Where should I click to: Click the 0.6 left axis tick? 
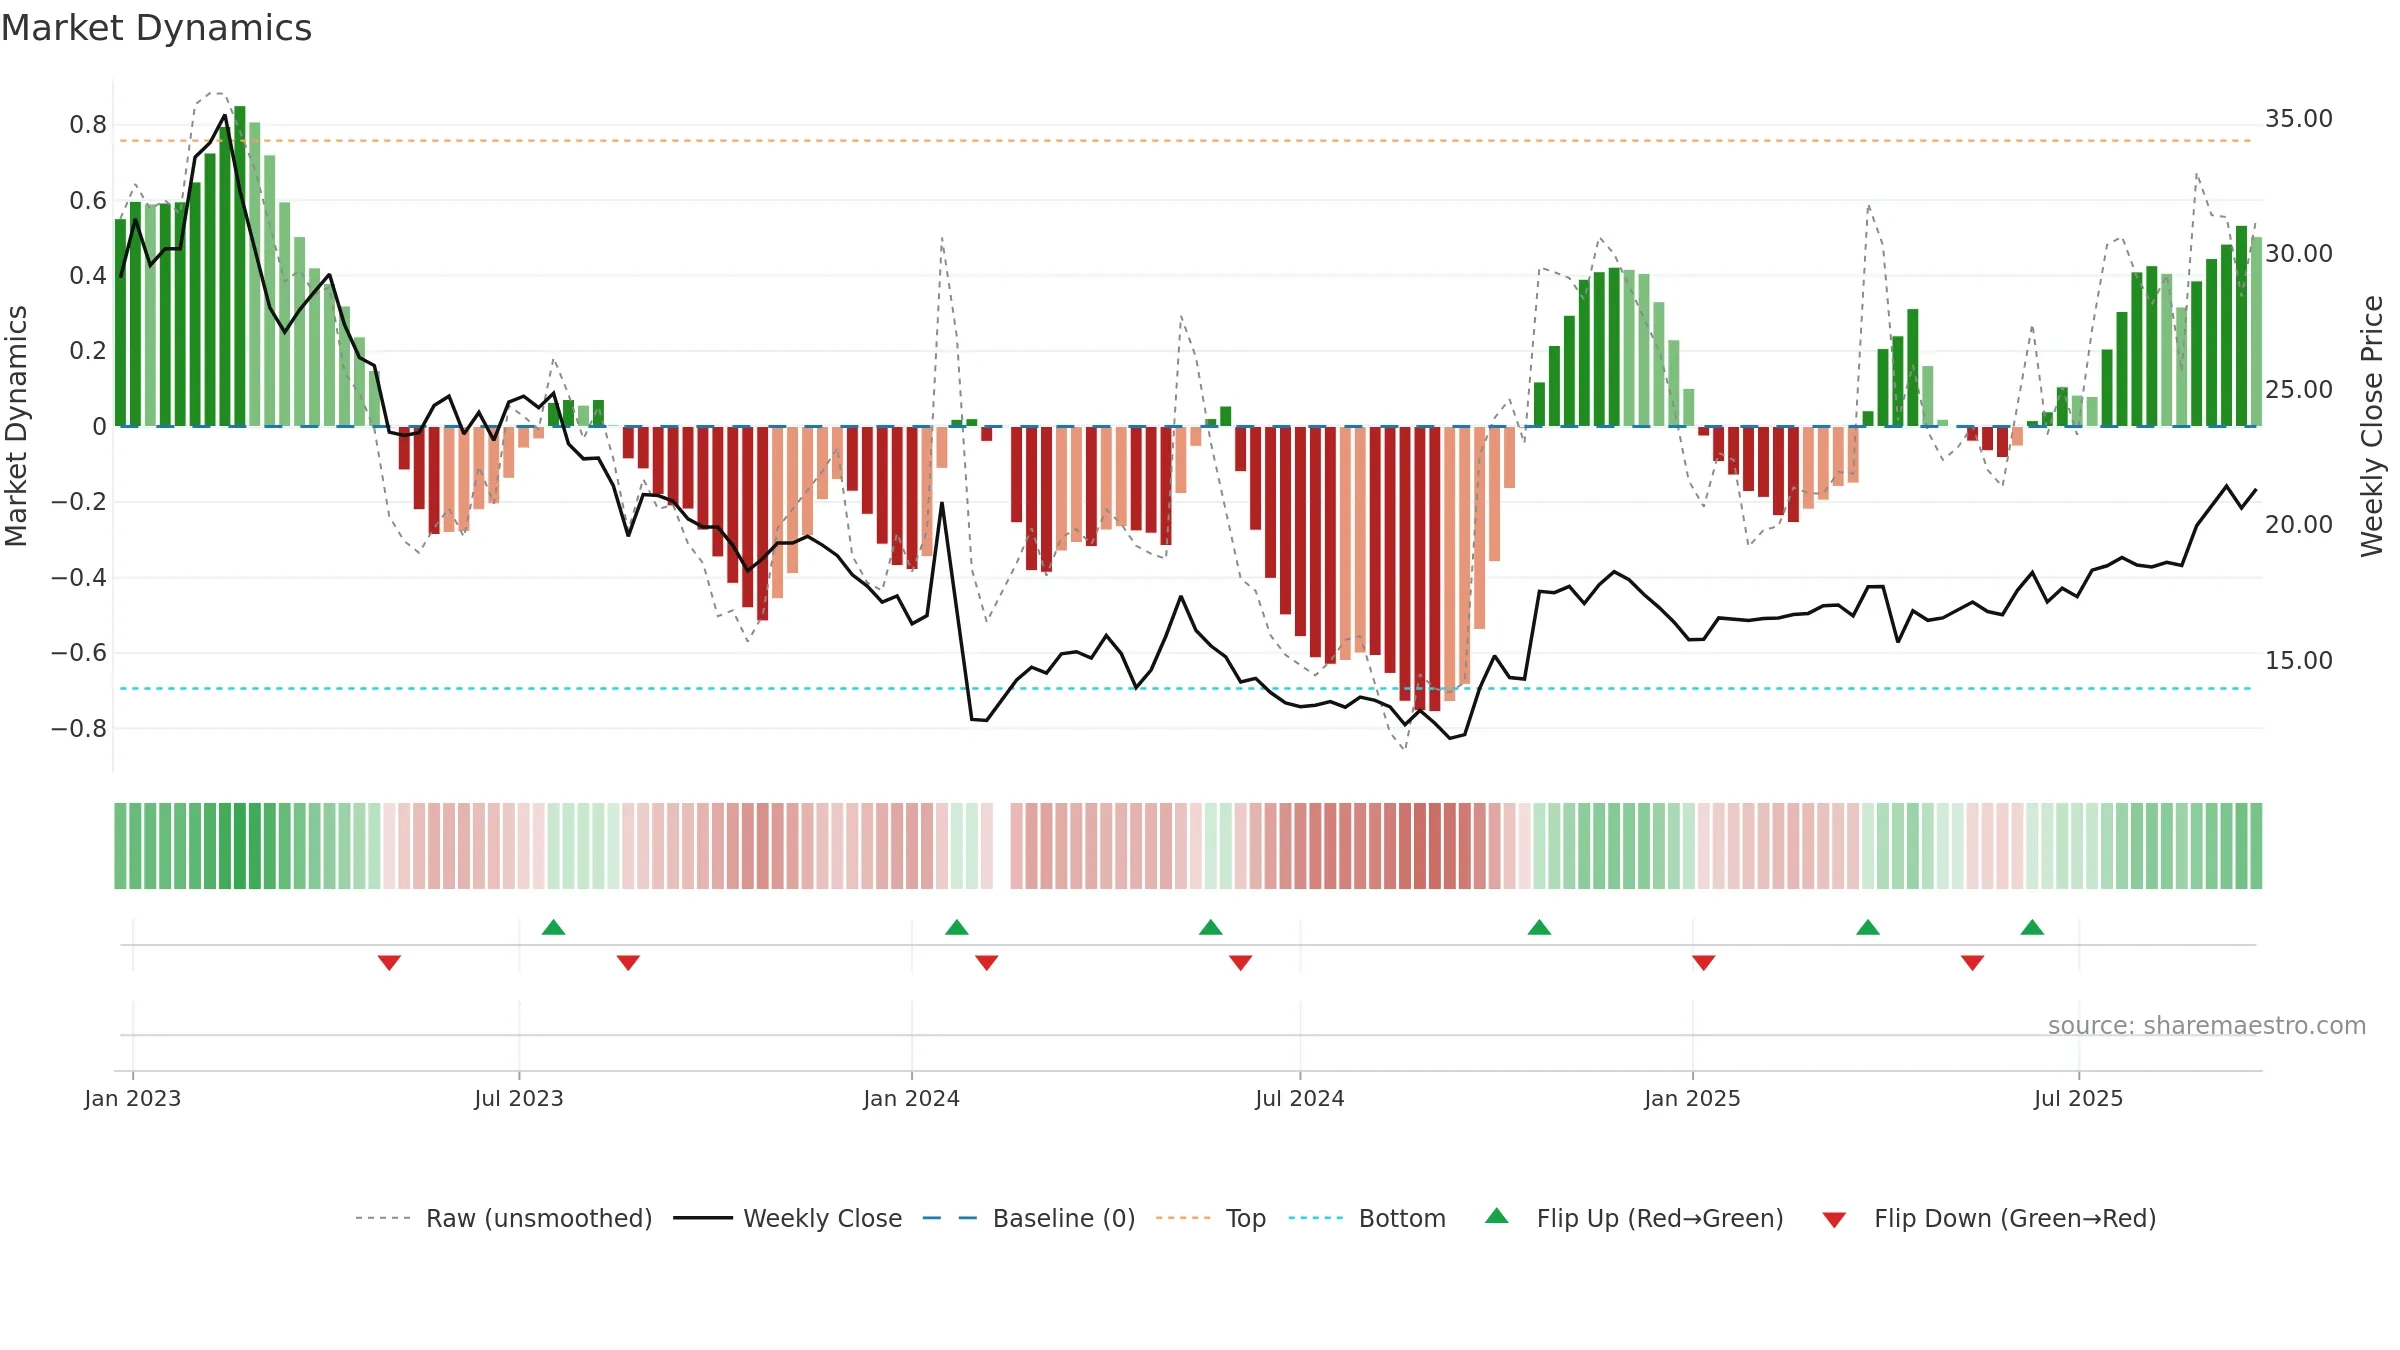[88, 201]
